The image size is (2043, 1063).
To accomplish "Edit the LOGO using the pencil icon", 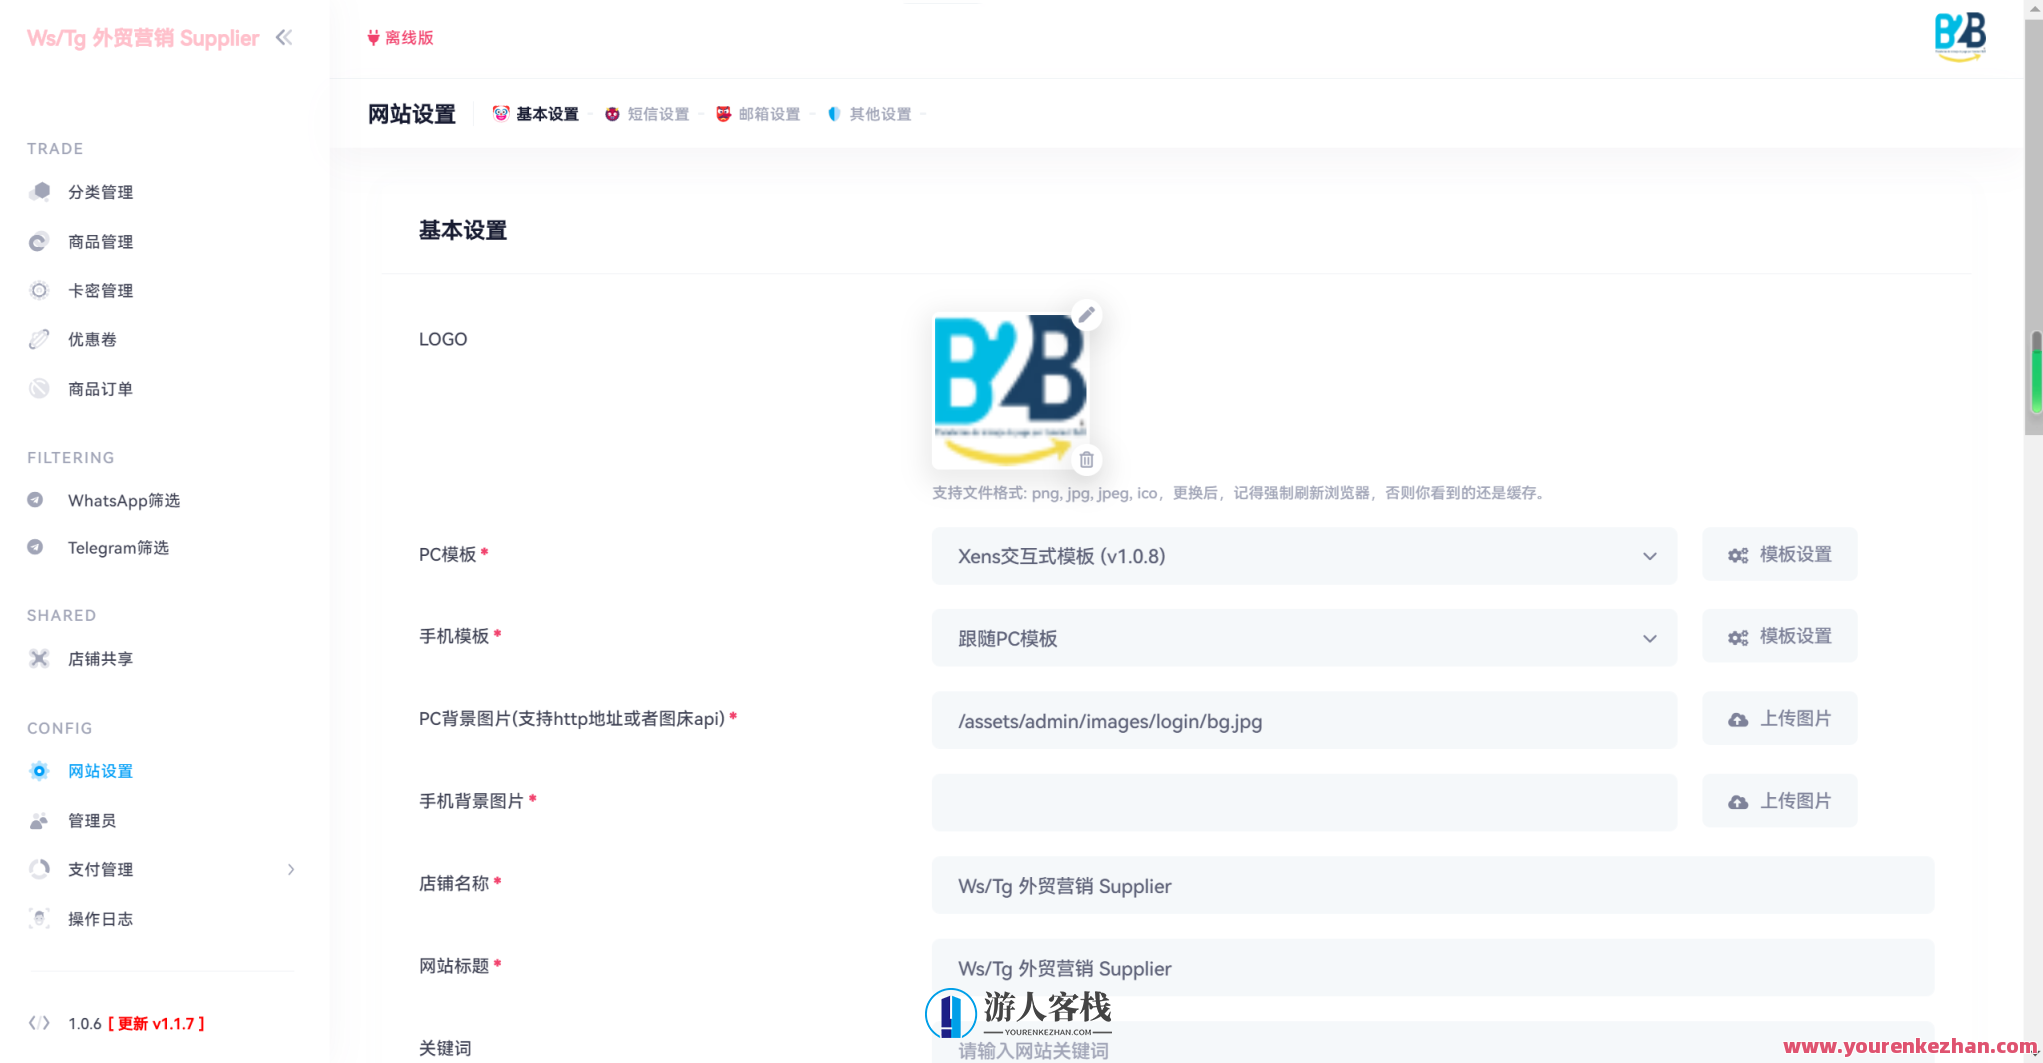I will [1087, 314].
